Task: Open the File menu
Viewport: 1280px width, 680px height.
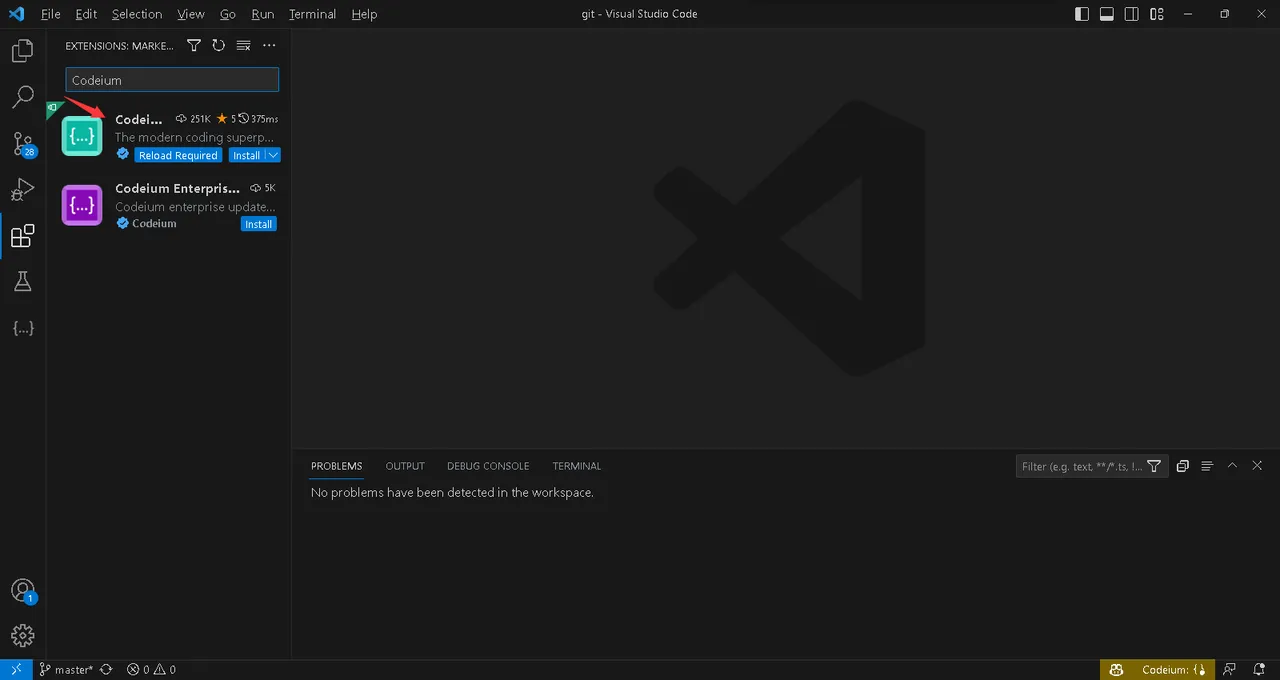Action: (x=51, y=14)
